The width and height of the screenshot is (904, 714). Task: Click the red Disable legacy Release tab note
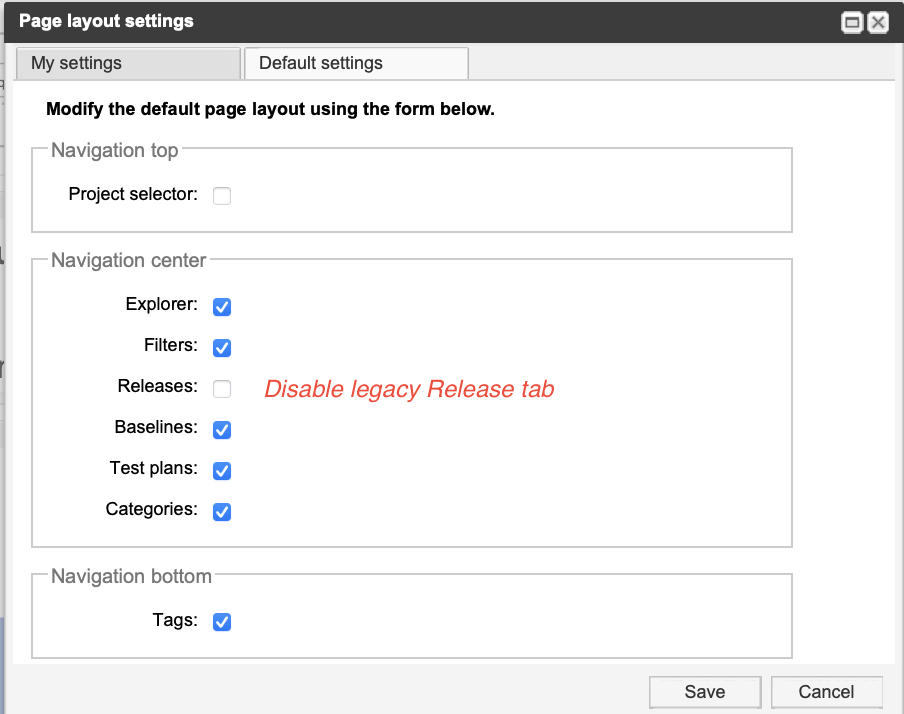click(409, 390)
